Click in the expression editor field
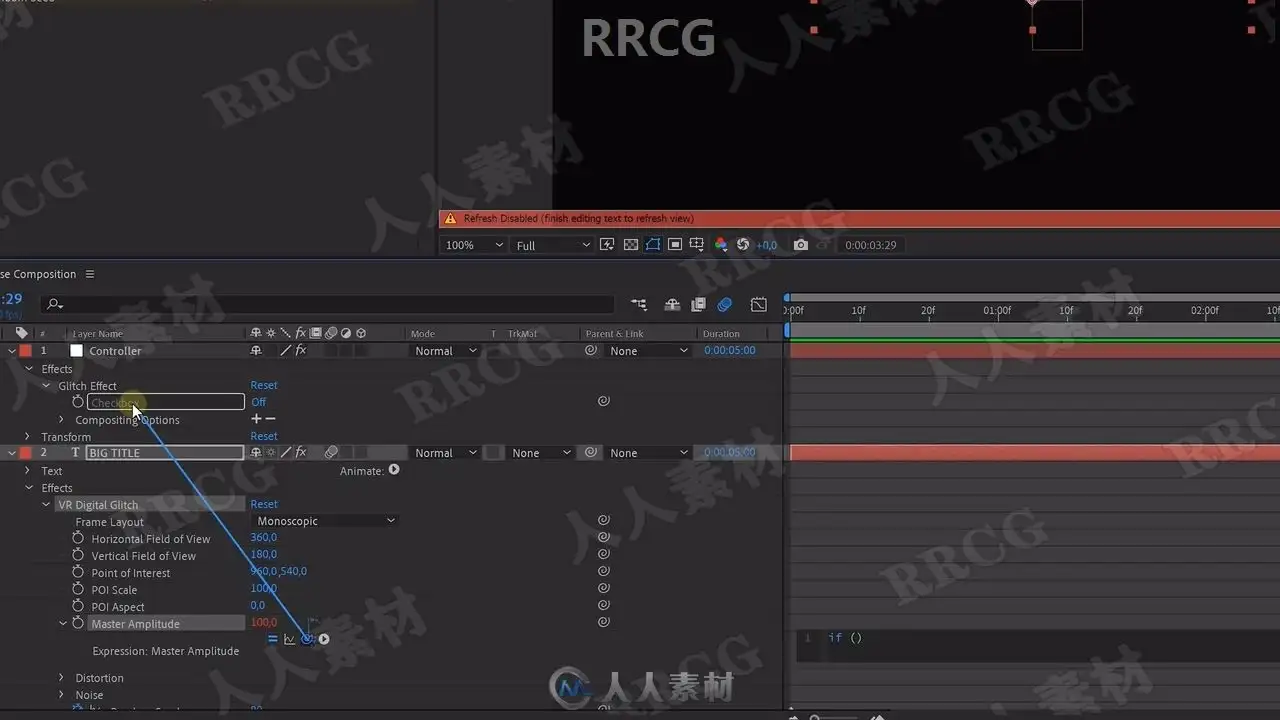Screen dimensions: 1280x720 (1038, 646)
